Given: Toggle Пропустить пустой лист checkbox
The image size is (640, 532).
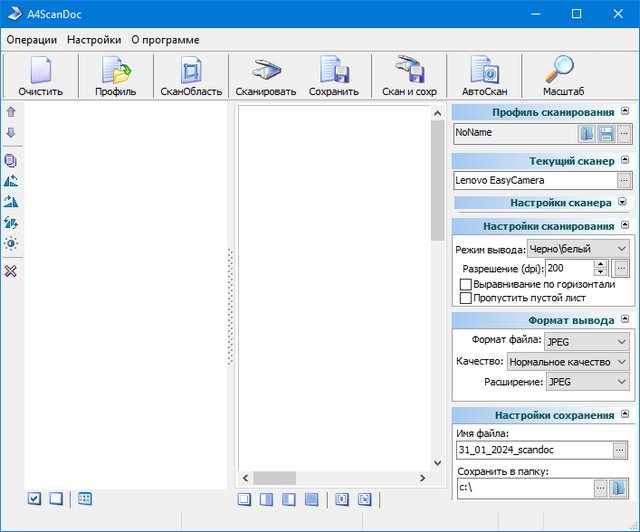Looking at the screenshot, I should (x=465, y=298).
